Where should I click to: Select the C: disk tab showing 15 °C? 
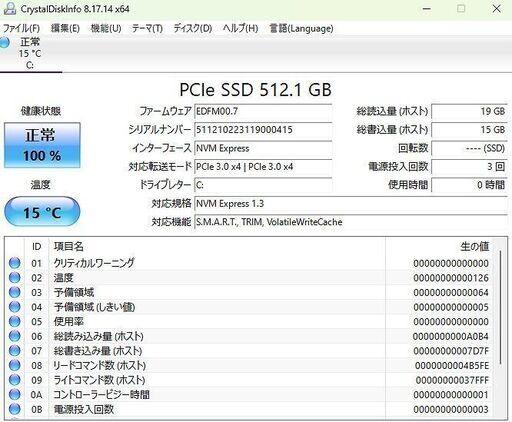coord(30,53)
